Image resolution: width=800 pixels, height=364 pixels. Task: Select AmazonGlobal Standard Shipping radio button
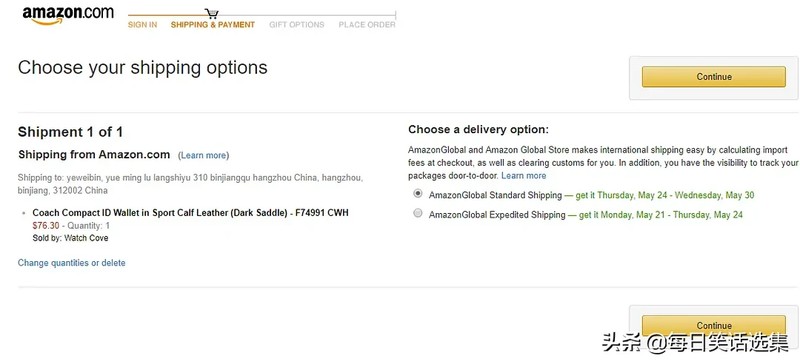418,194
